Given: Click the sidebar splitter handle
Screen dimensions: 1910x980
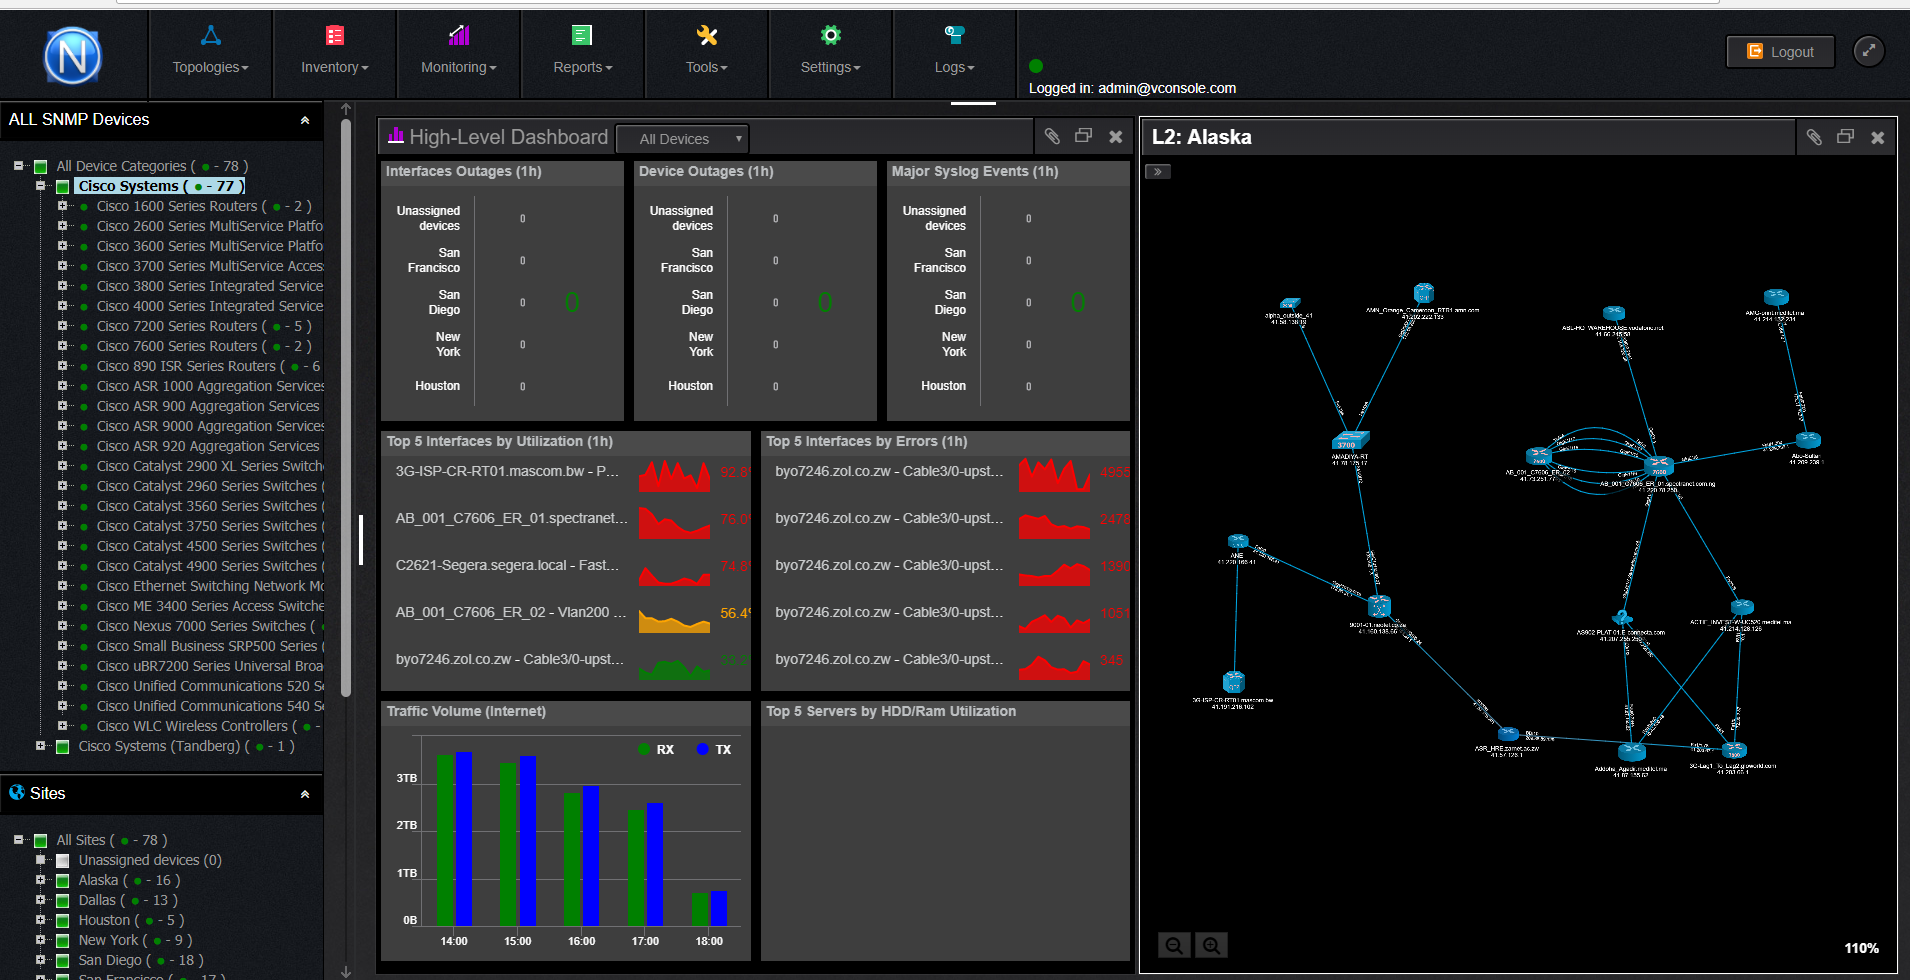Looking at the screenshot, I should coord(361,540).
